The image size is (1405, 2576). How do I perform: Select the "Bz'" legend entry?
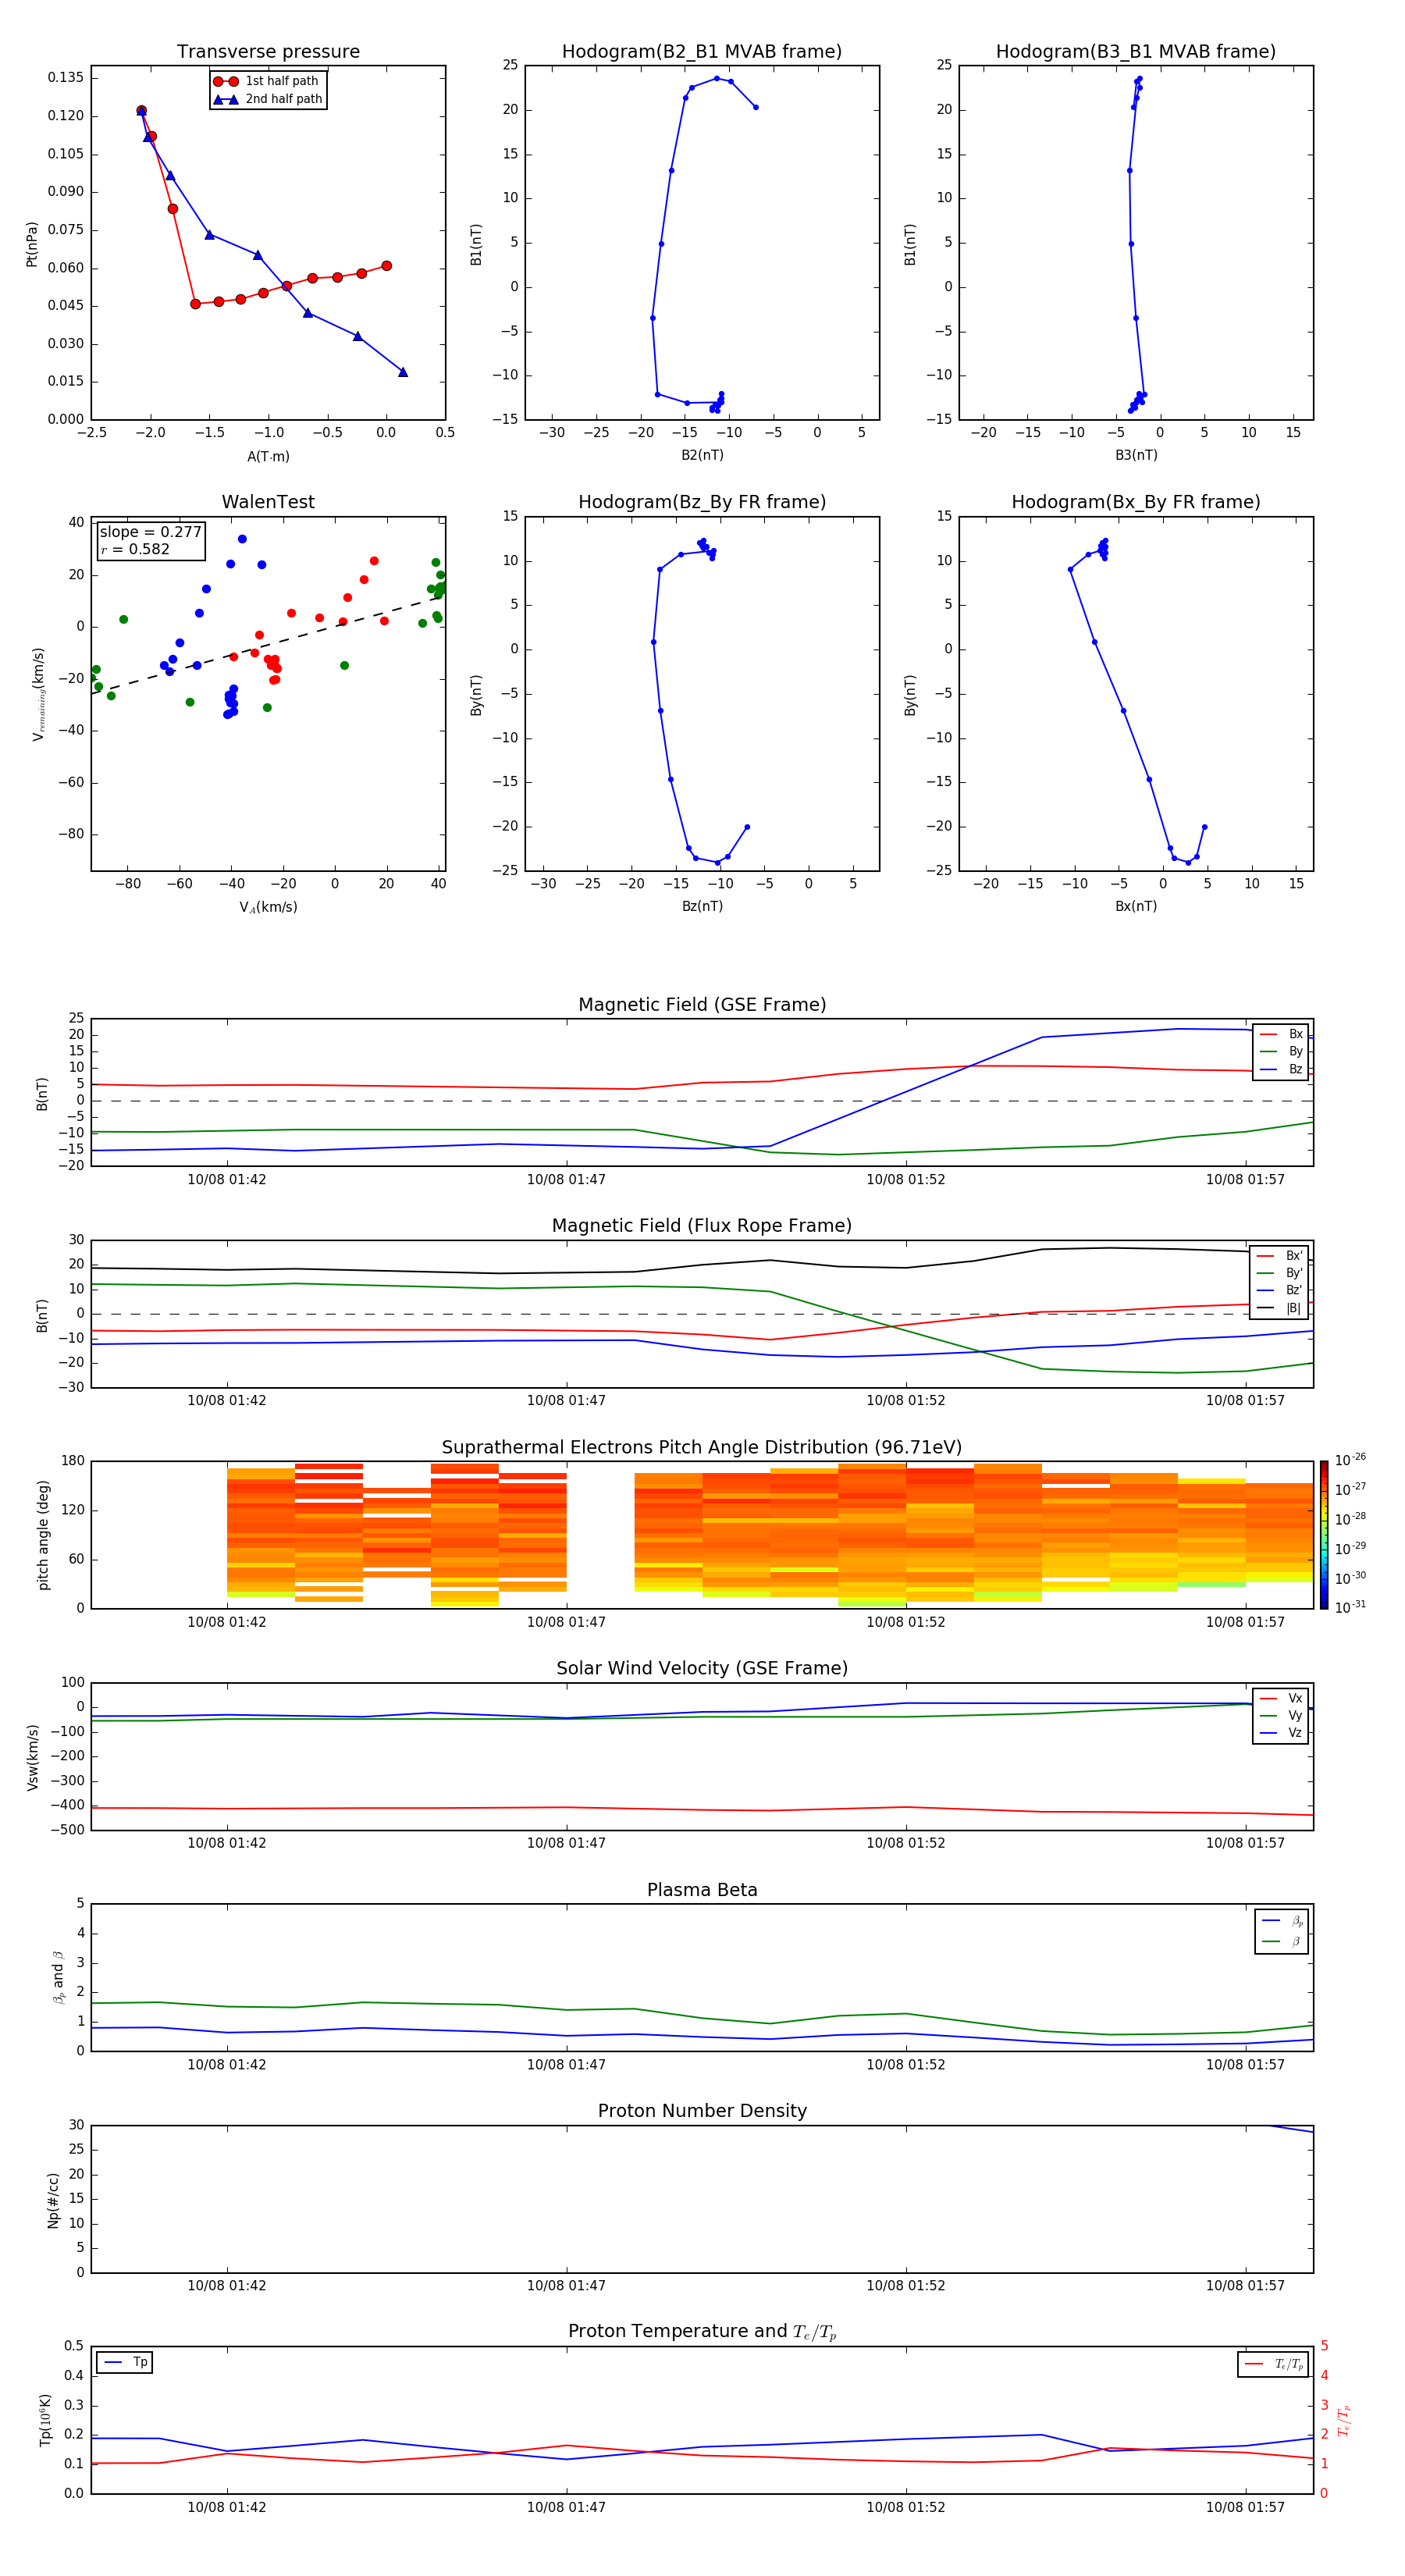1281,1290
